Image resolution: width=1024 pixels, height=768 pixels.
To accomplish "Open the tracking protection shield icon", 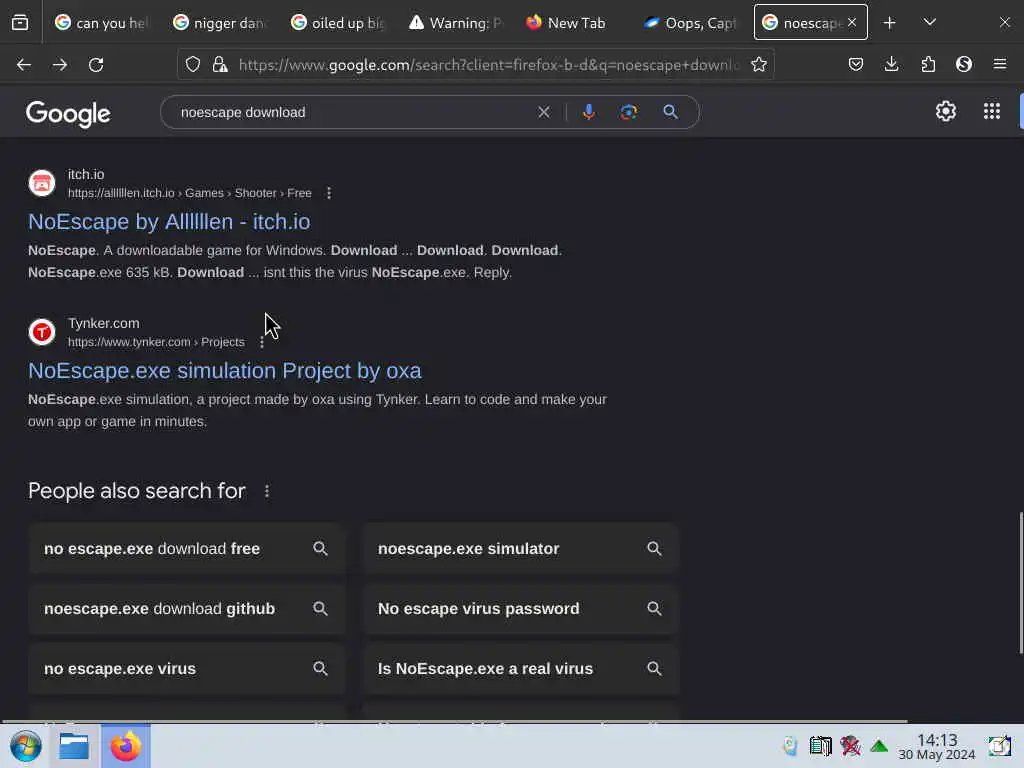I will [193, 64].
